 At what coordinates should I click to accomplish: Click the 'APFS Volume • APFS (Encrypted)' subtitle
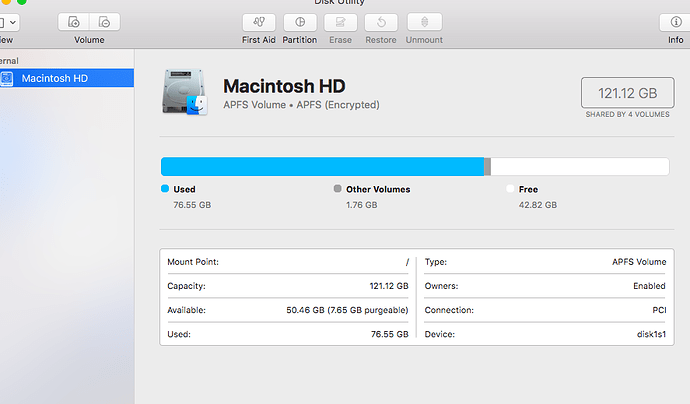[301, 105]
